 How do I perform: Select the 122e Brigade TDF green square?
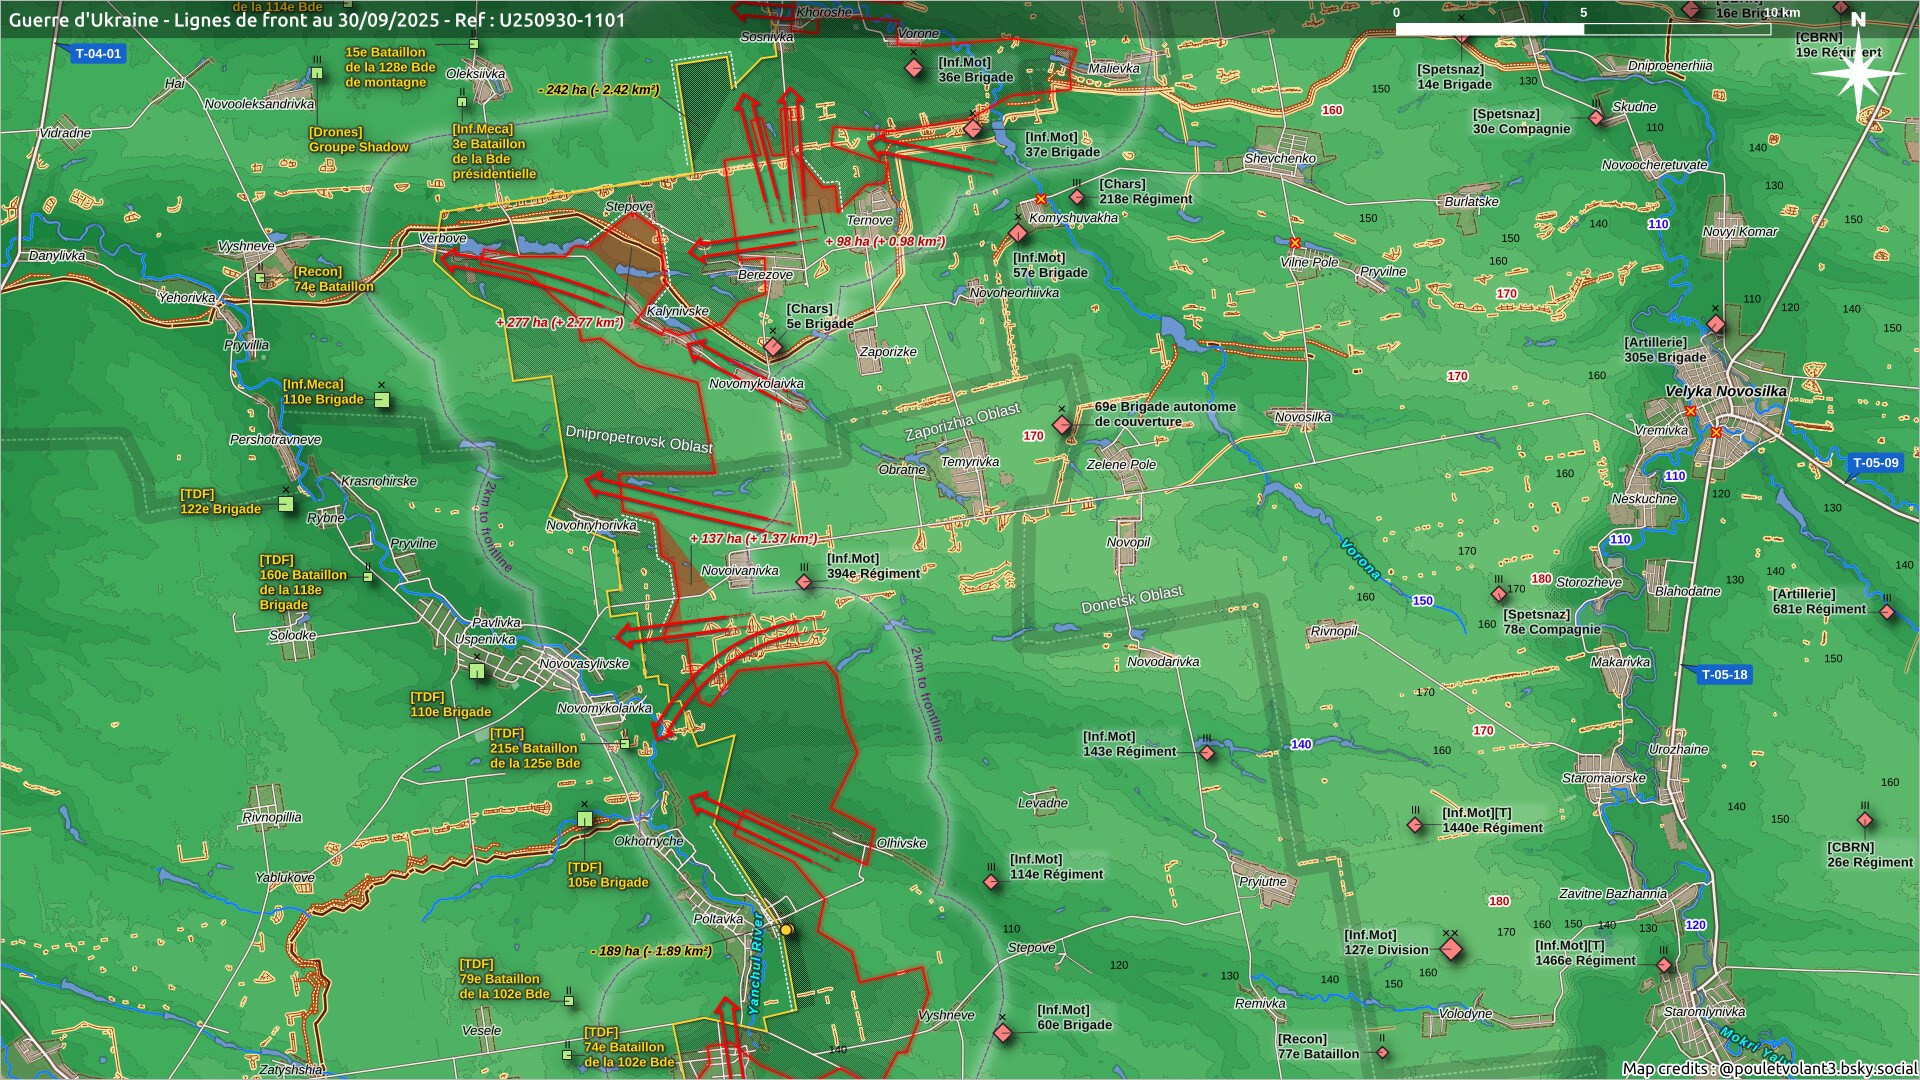286,504
